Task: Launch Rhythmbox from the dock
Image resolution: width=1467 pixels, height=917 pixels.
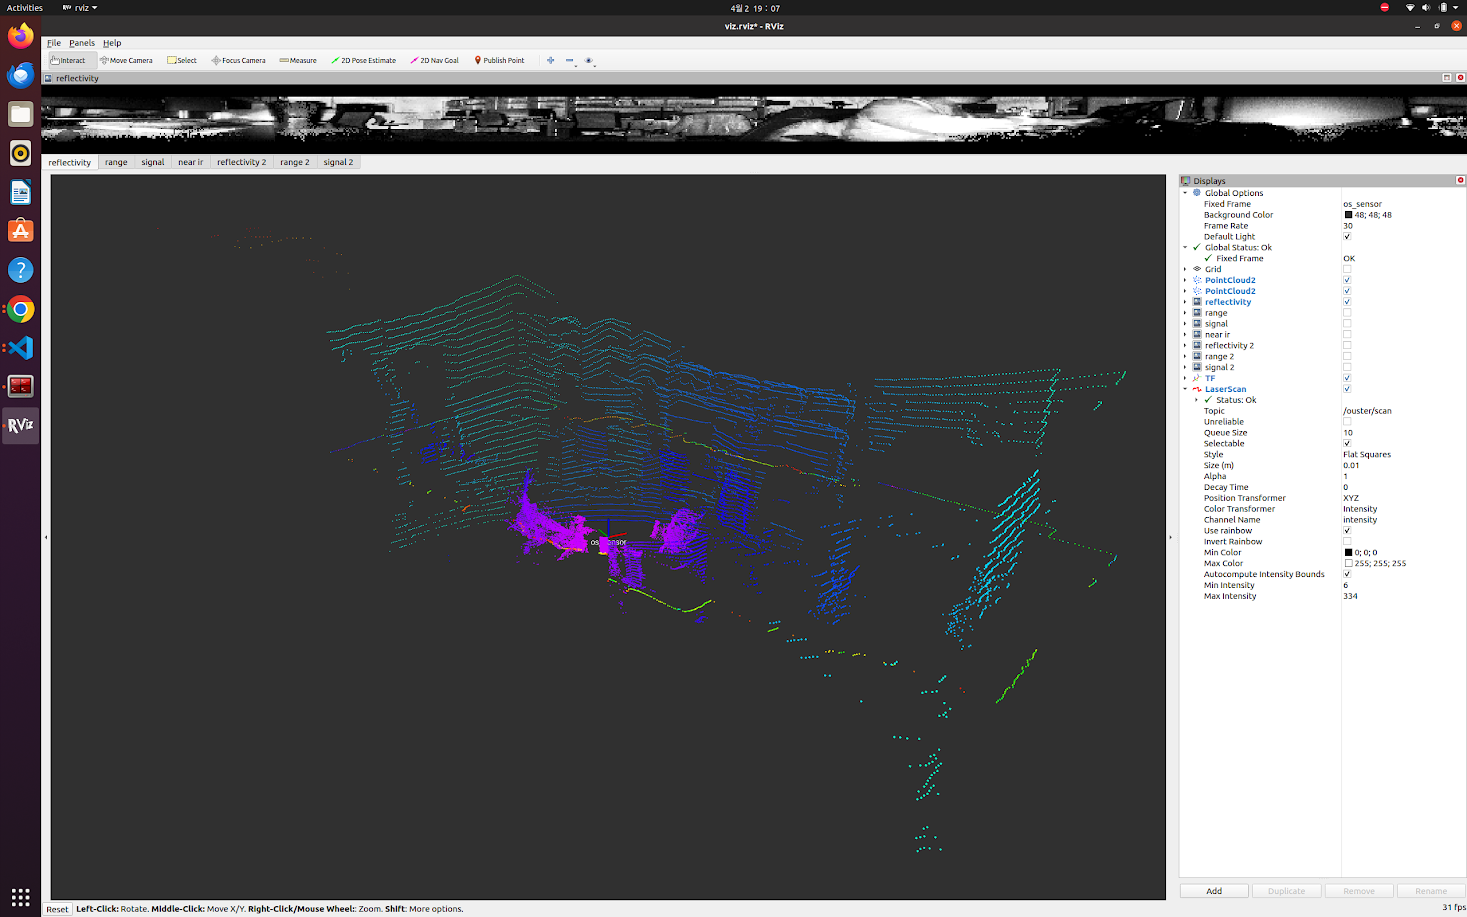Action: pyautogui.click(x=20, y=153)
